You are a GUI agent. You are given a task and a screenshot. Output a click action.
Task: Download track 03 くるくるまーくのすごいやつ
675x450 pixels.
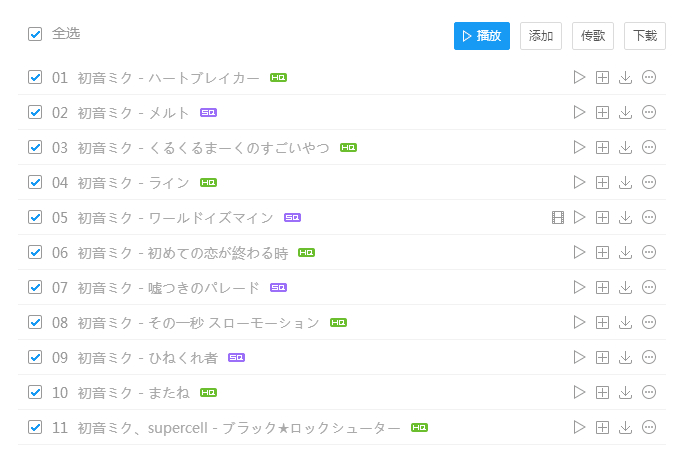click(625, 147)
